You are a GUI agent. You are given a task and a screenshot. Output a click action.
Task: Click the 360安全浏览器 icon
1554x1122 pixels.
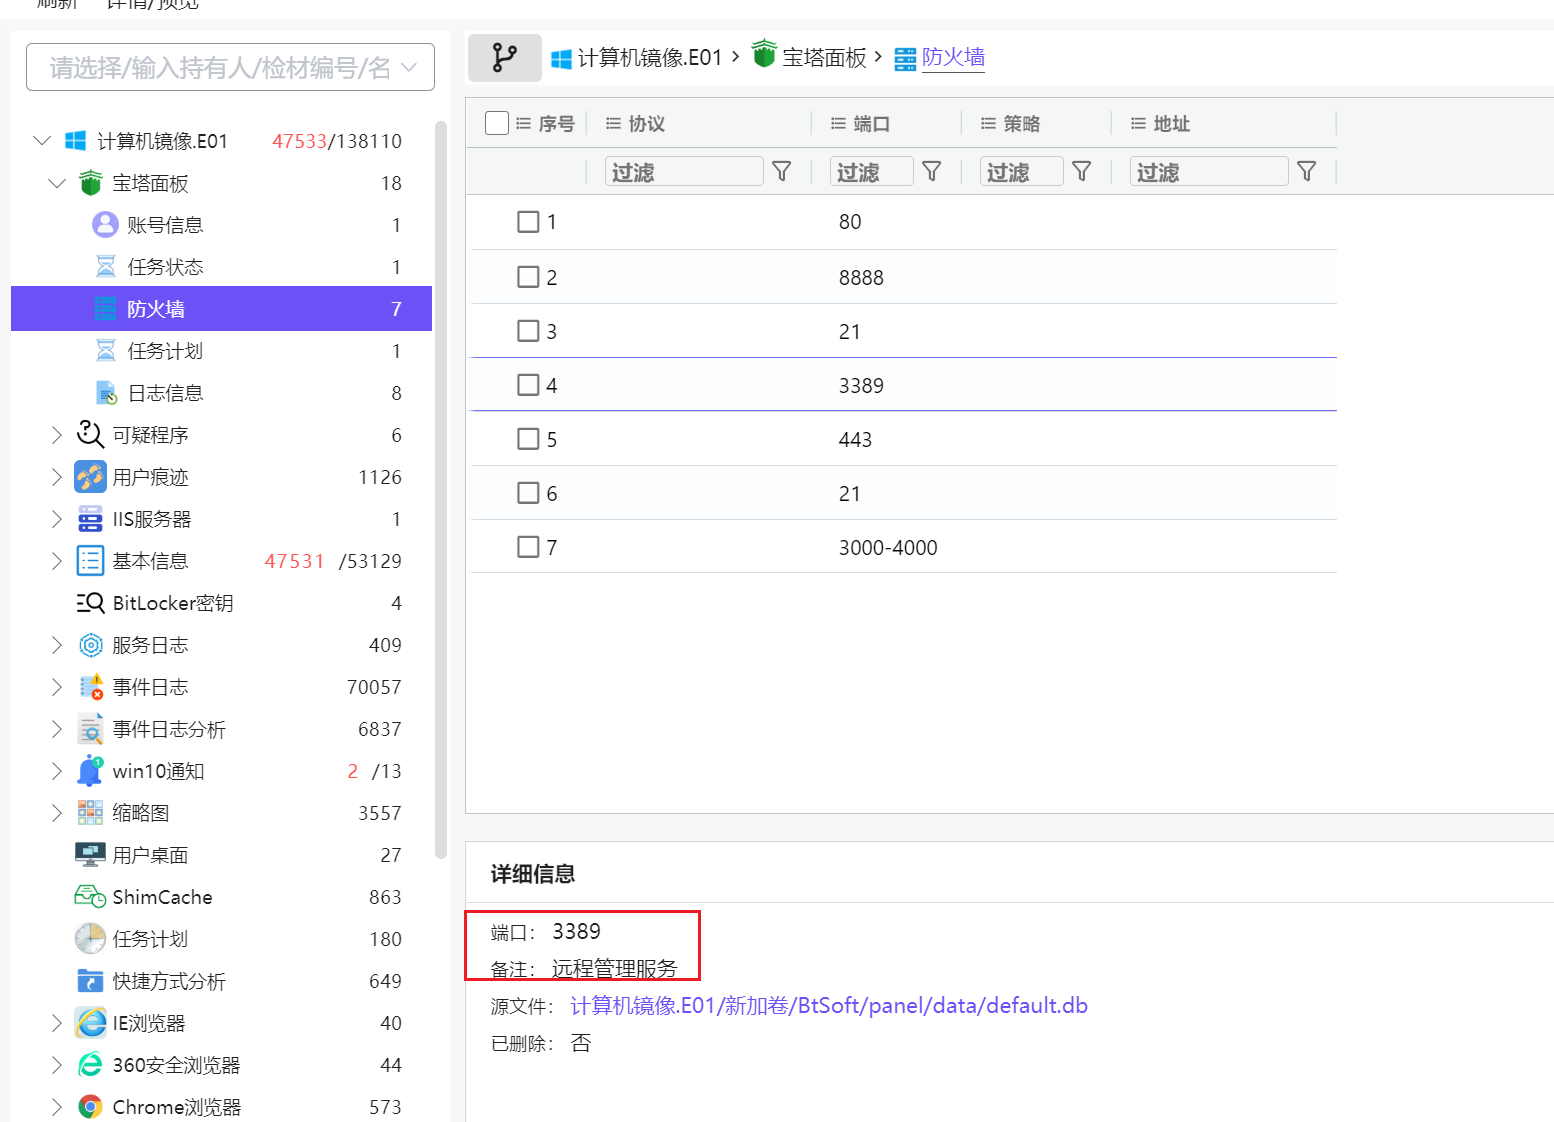(x=90, y=1065)
